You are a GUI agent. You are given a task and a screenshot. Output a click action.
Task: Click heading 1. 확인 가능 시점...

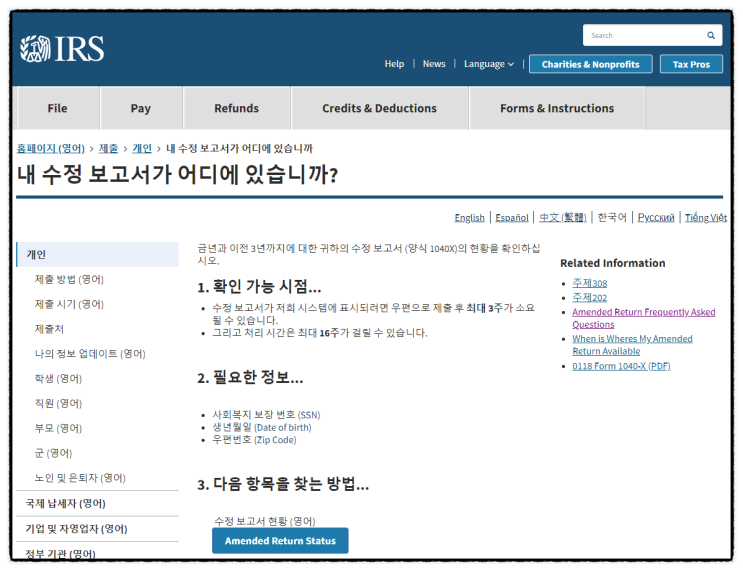(259, 287)
